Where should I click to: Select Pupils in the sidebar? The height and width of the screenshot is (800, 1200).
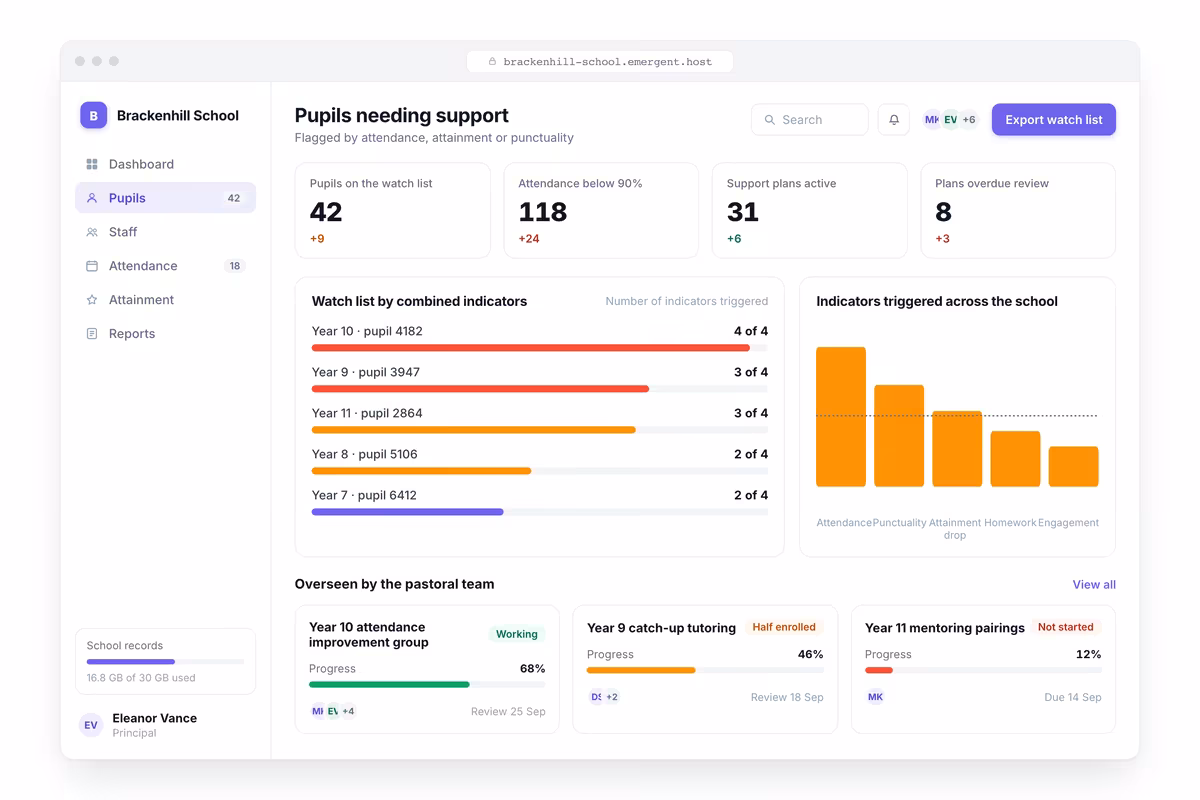coord(165,198)
